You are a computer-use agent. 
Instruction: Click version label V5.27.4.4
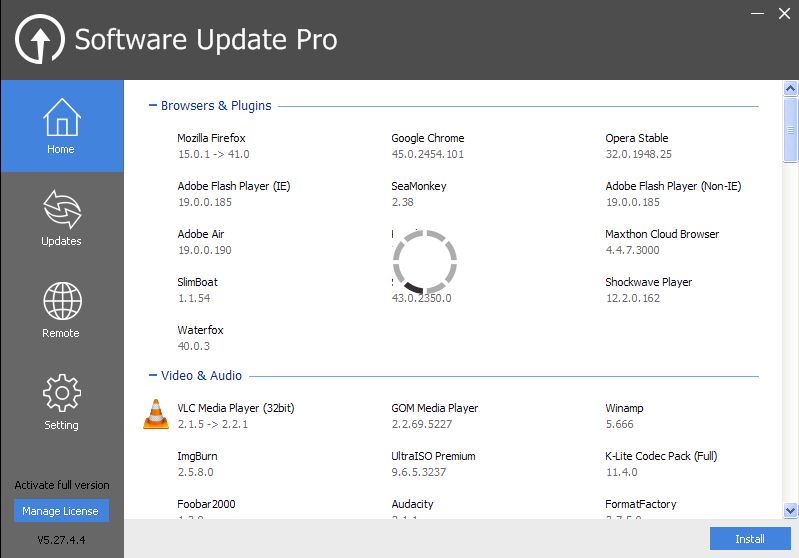(x=61, y=540)
